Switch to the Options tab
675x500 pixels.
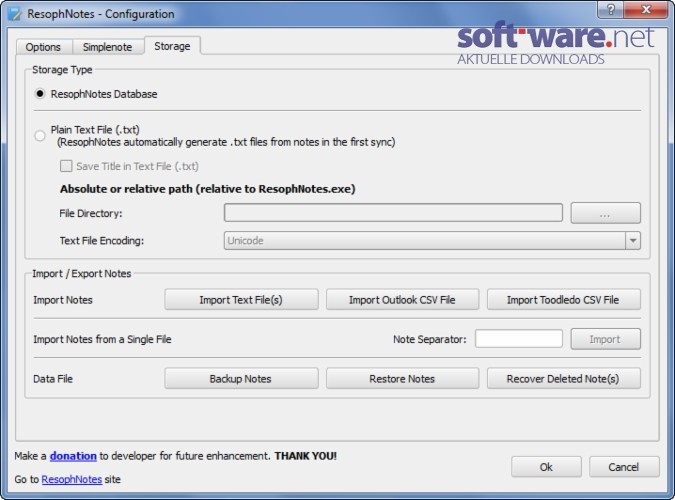pyautogui.click(x=43, y=47)
